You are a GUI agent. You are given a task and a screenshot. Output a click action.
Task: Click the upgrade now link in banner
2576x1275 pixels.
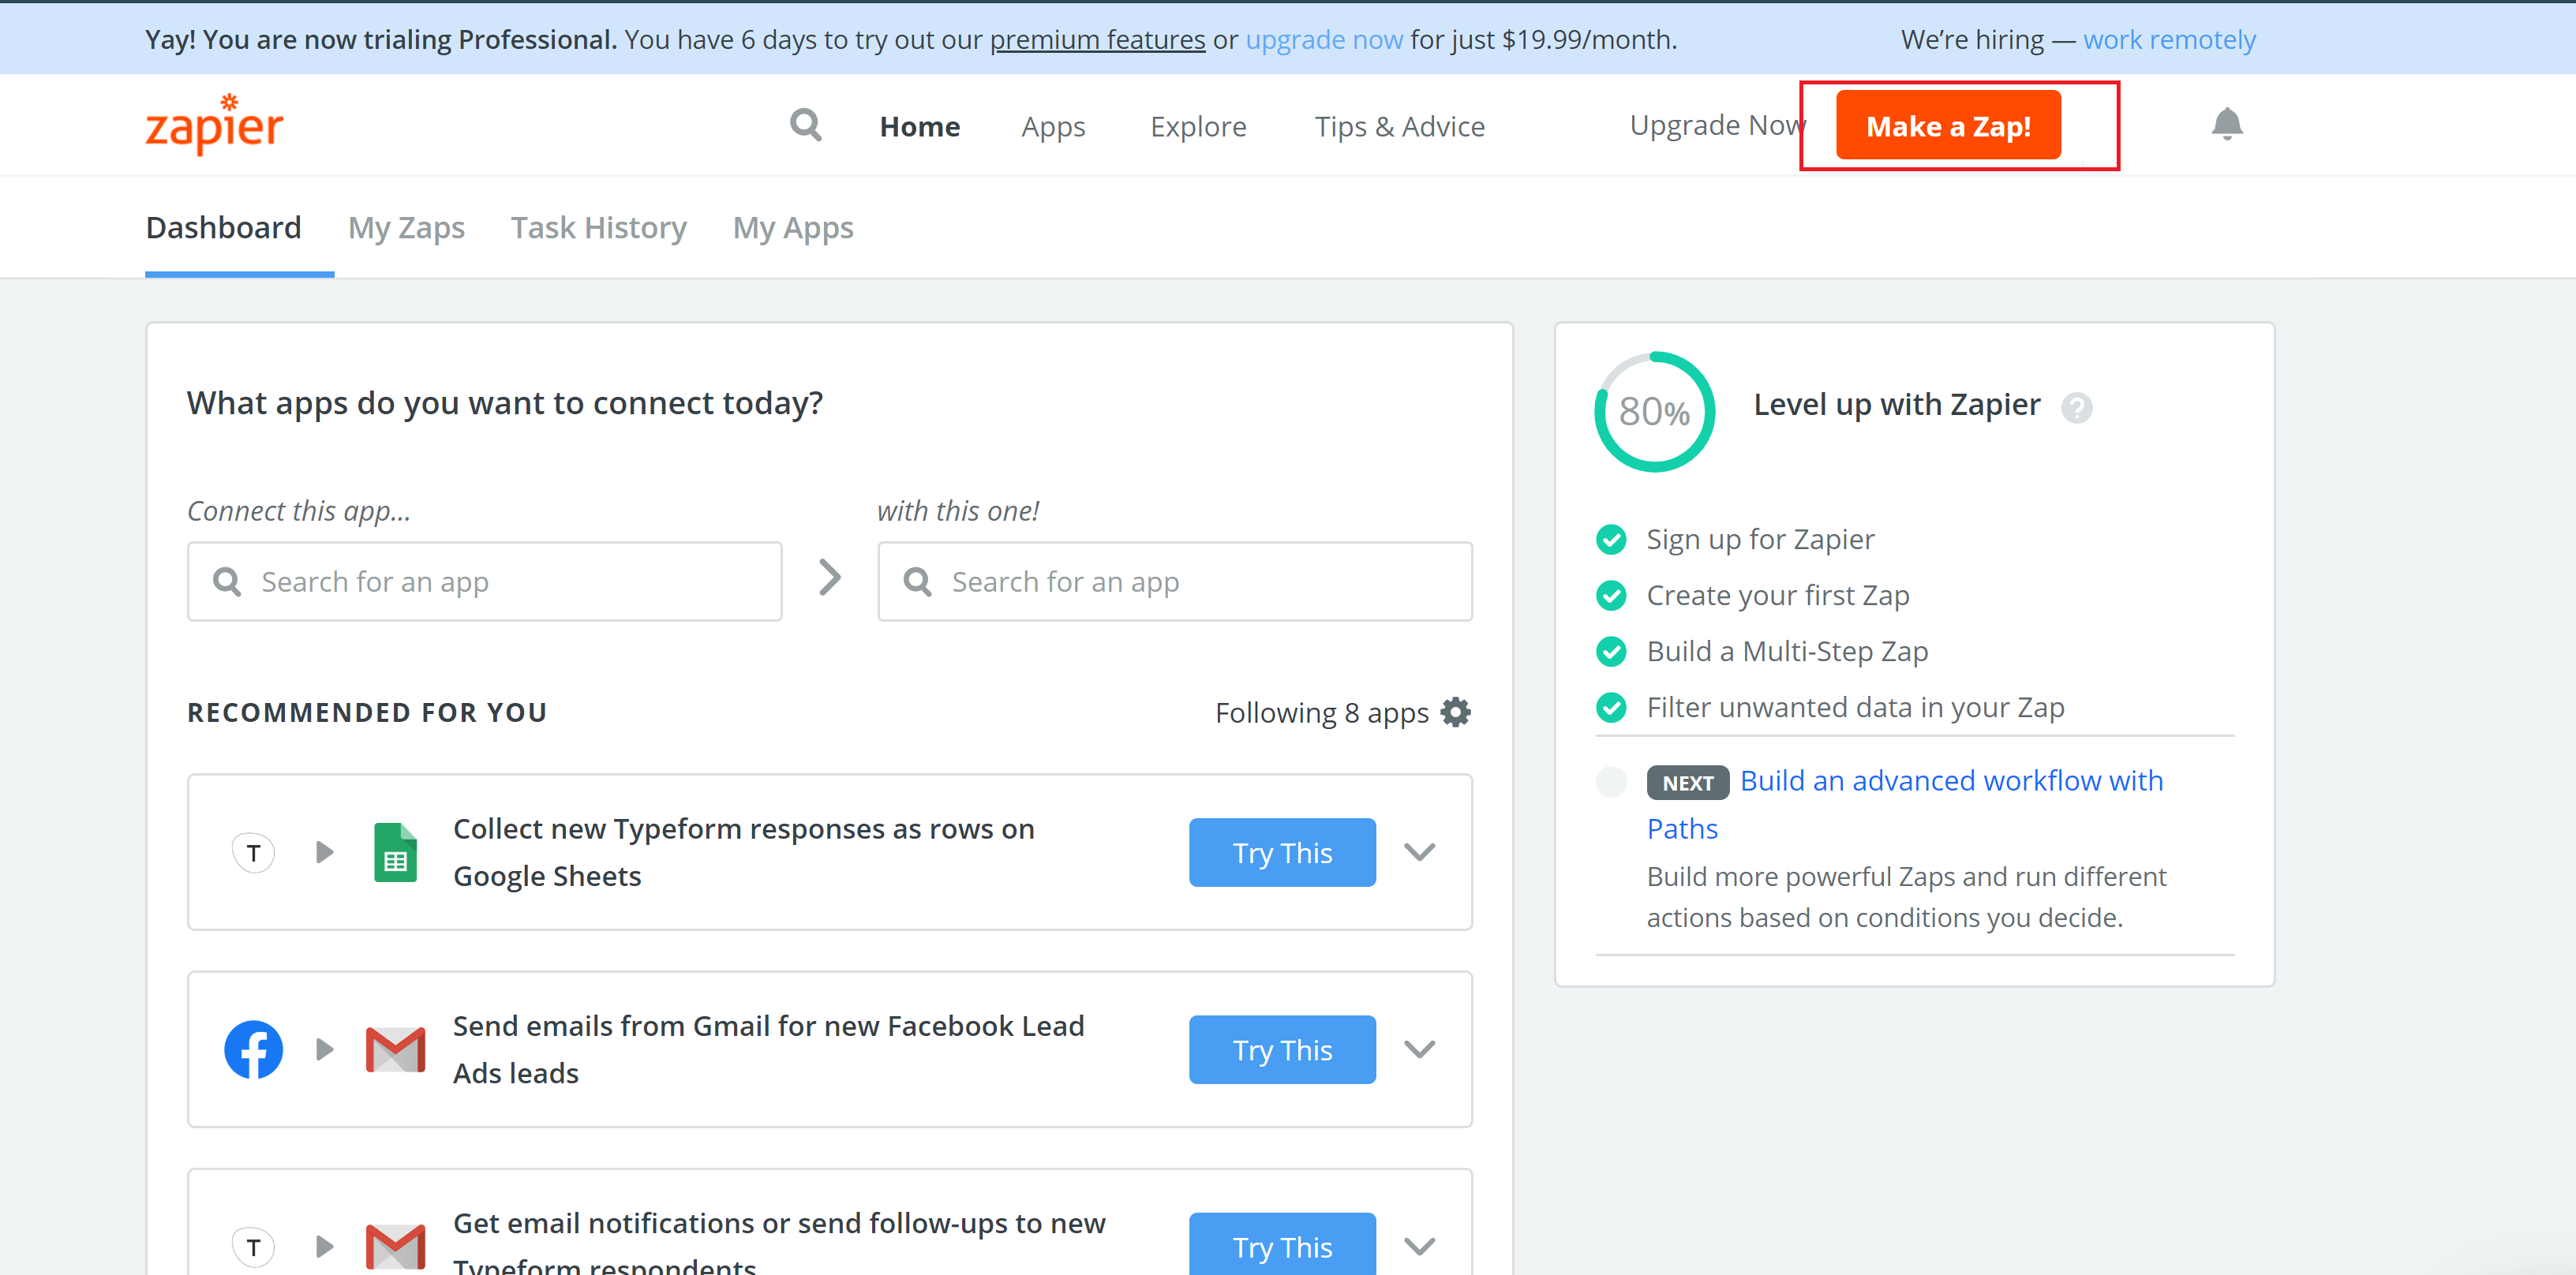point(1323,40)
